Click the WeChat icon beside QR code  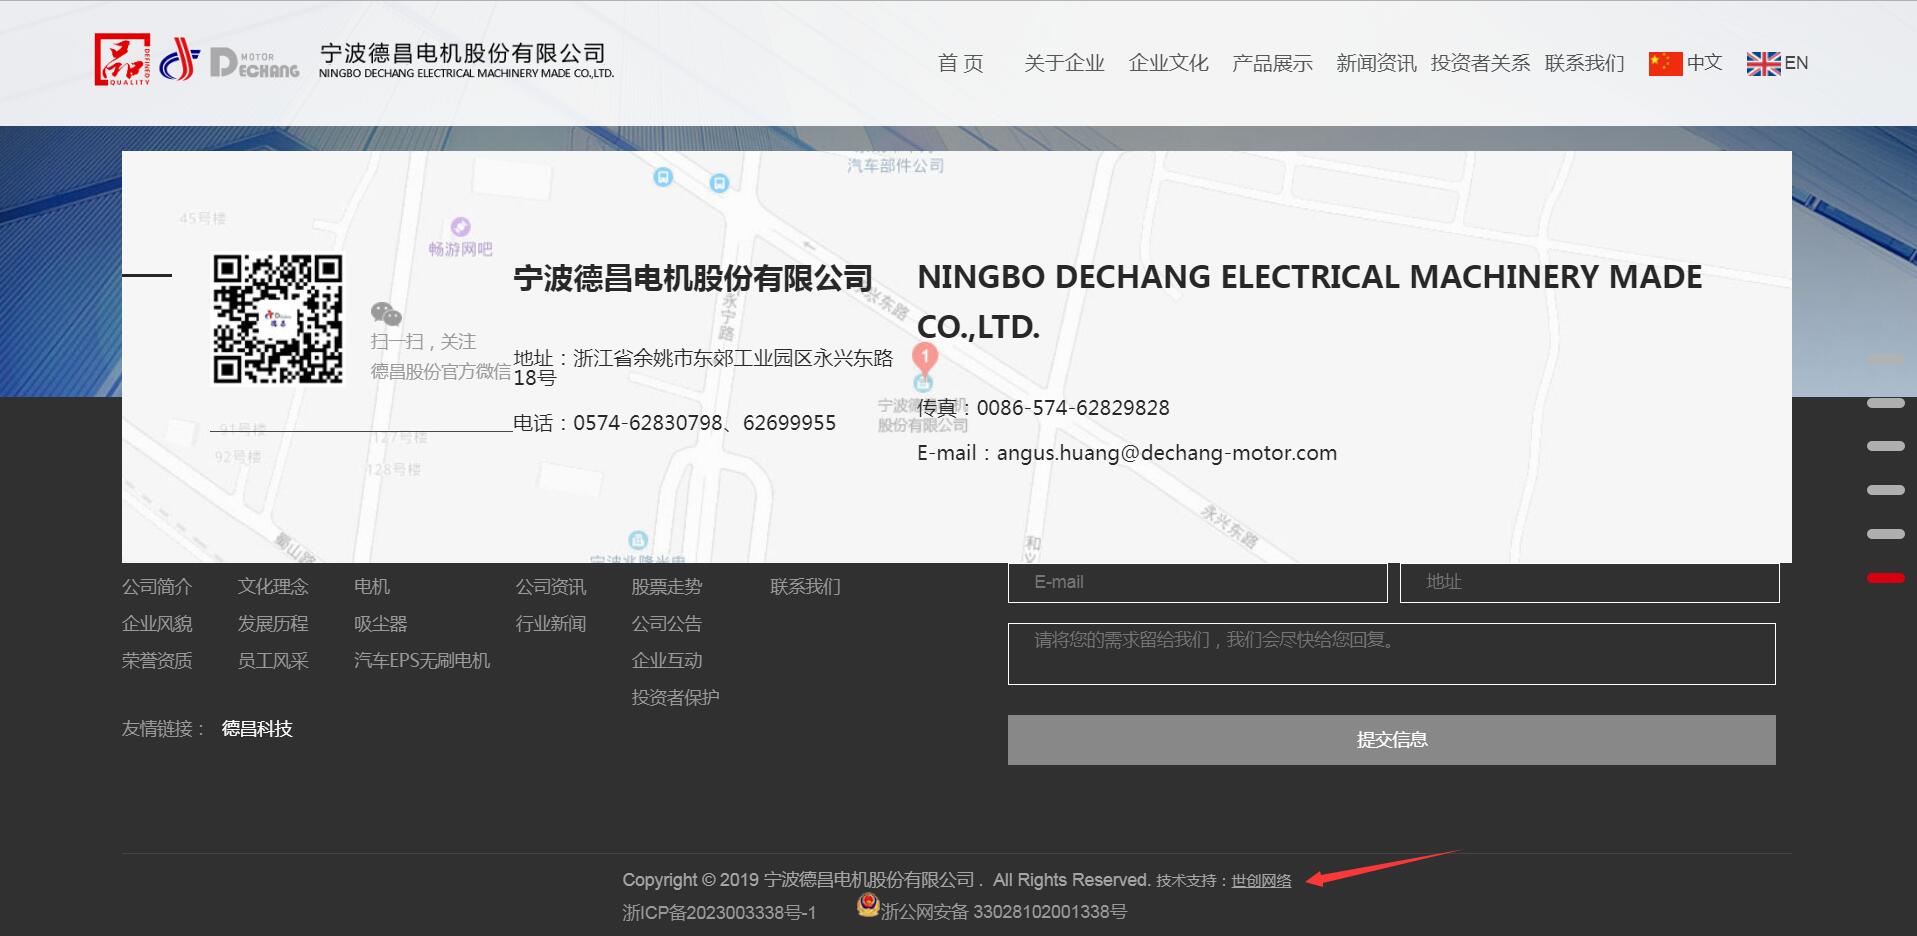(x=386, y=314)
